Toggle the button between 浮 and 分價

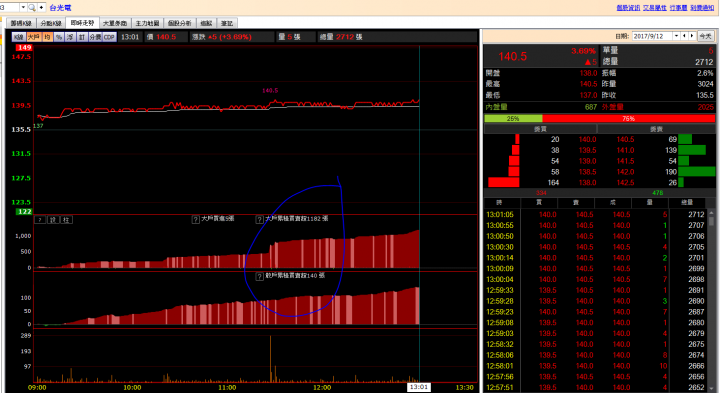click(82, 37)
